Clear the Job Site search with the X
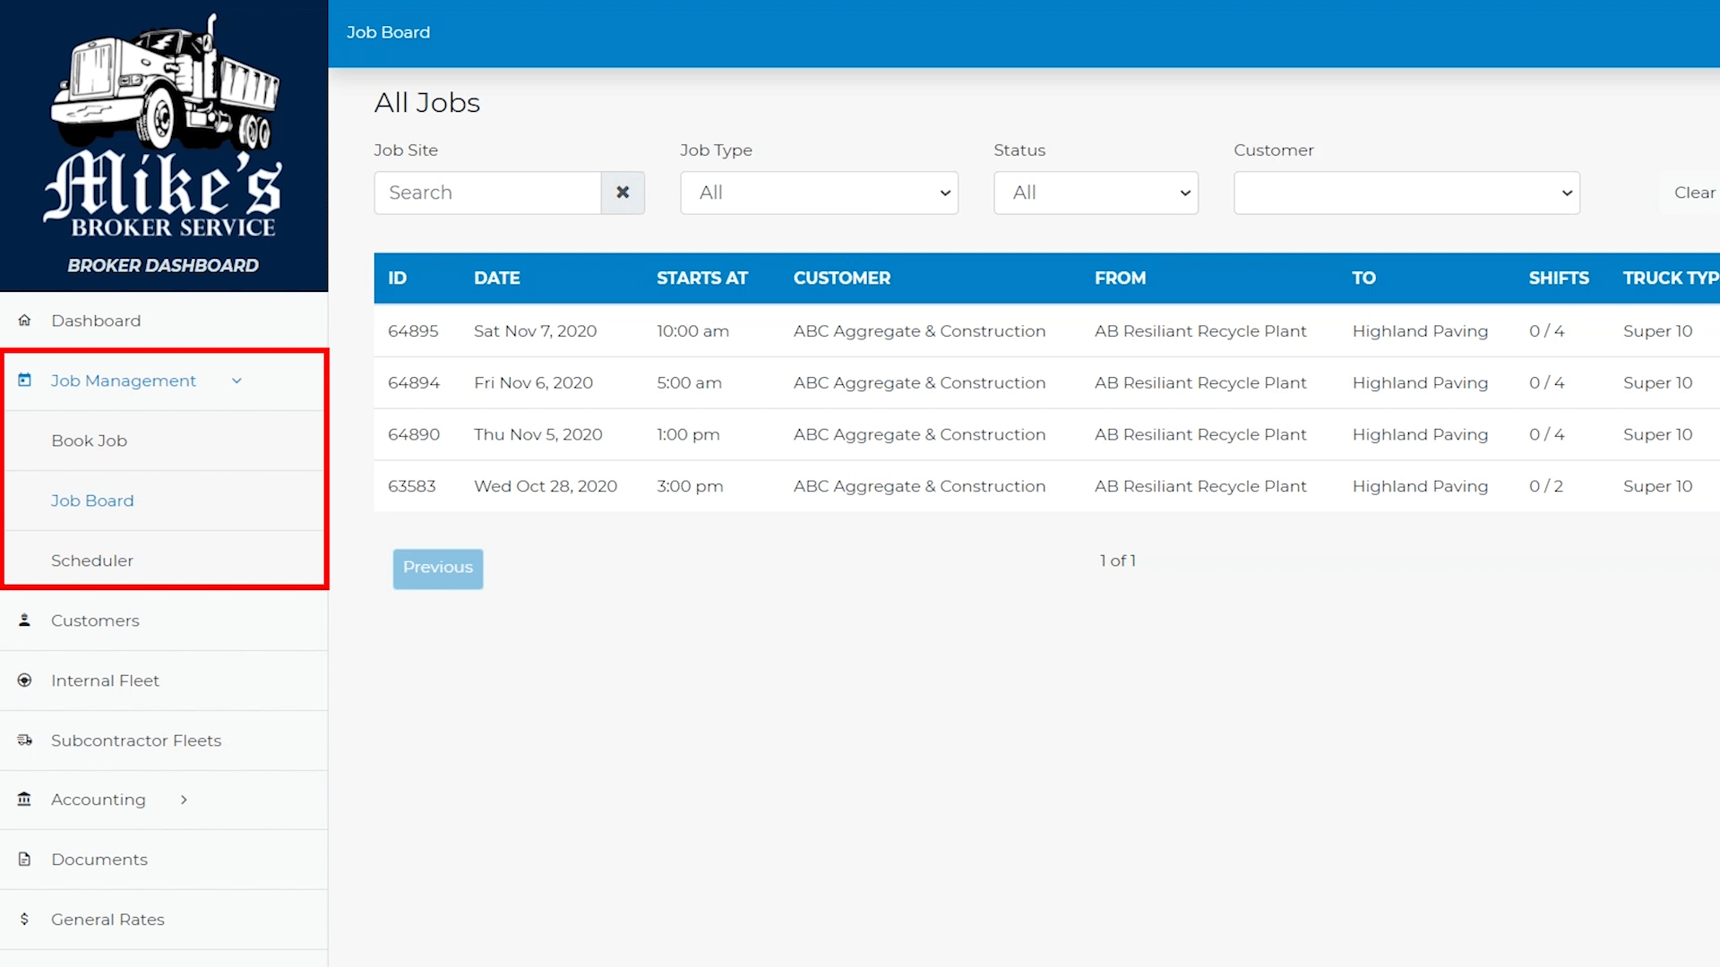The image size is (1720, 967). [622, 192]
